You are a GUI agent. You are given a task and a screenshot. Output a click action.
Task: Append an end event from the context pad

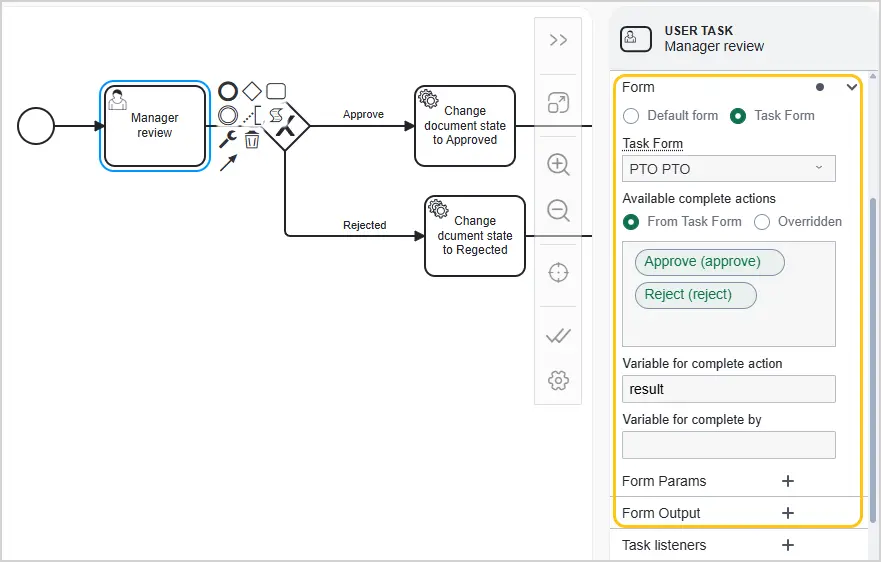[228, 91]
